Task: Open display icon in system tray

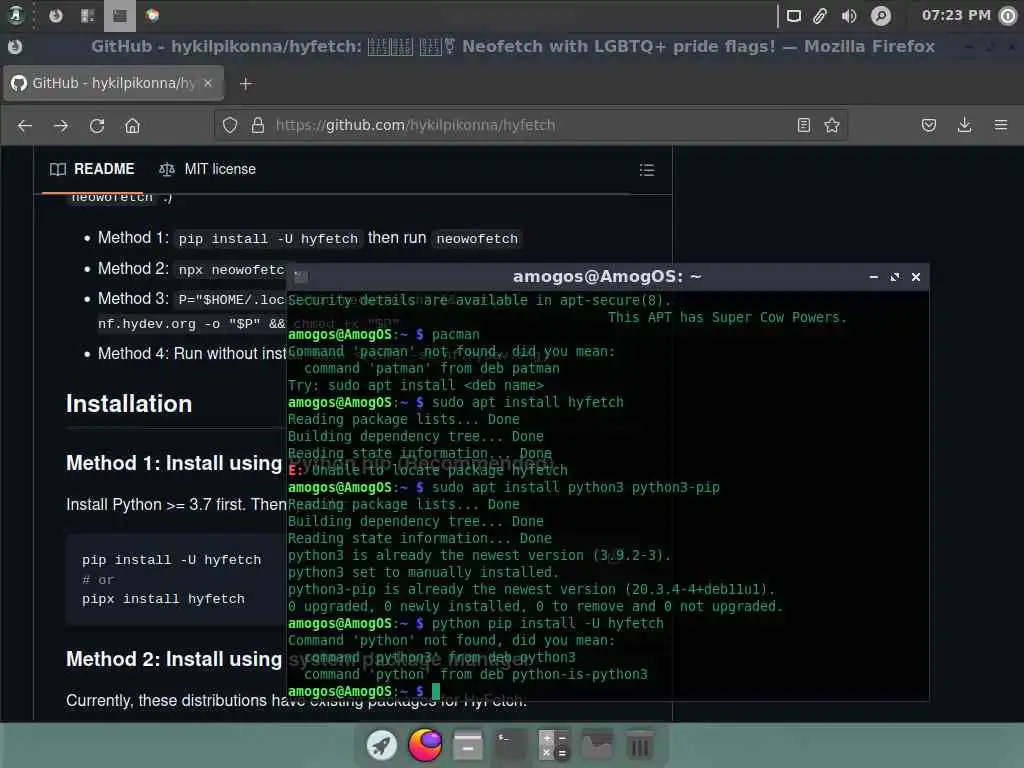Action: pyautogui.click(x=793, y=16)
